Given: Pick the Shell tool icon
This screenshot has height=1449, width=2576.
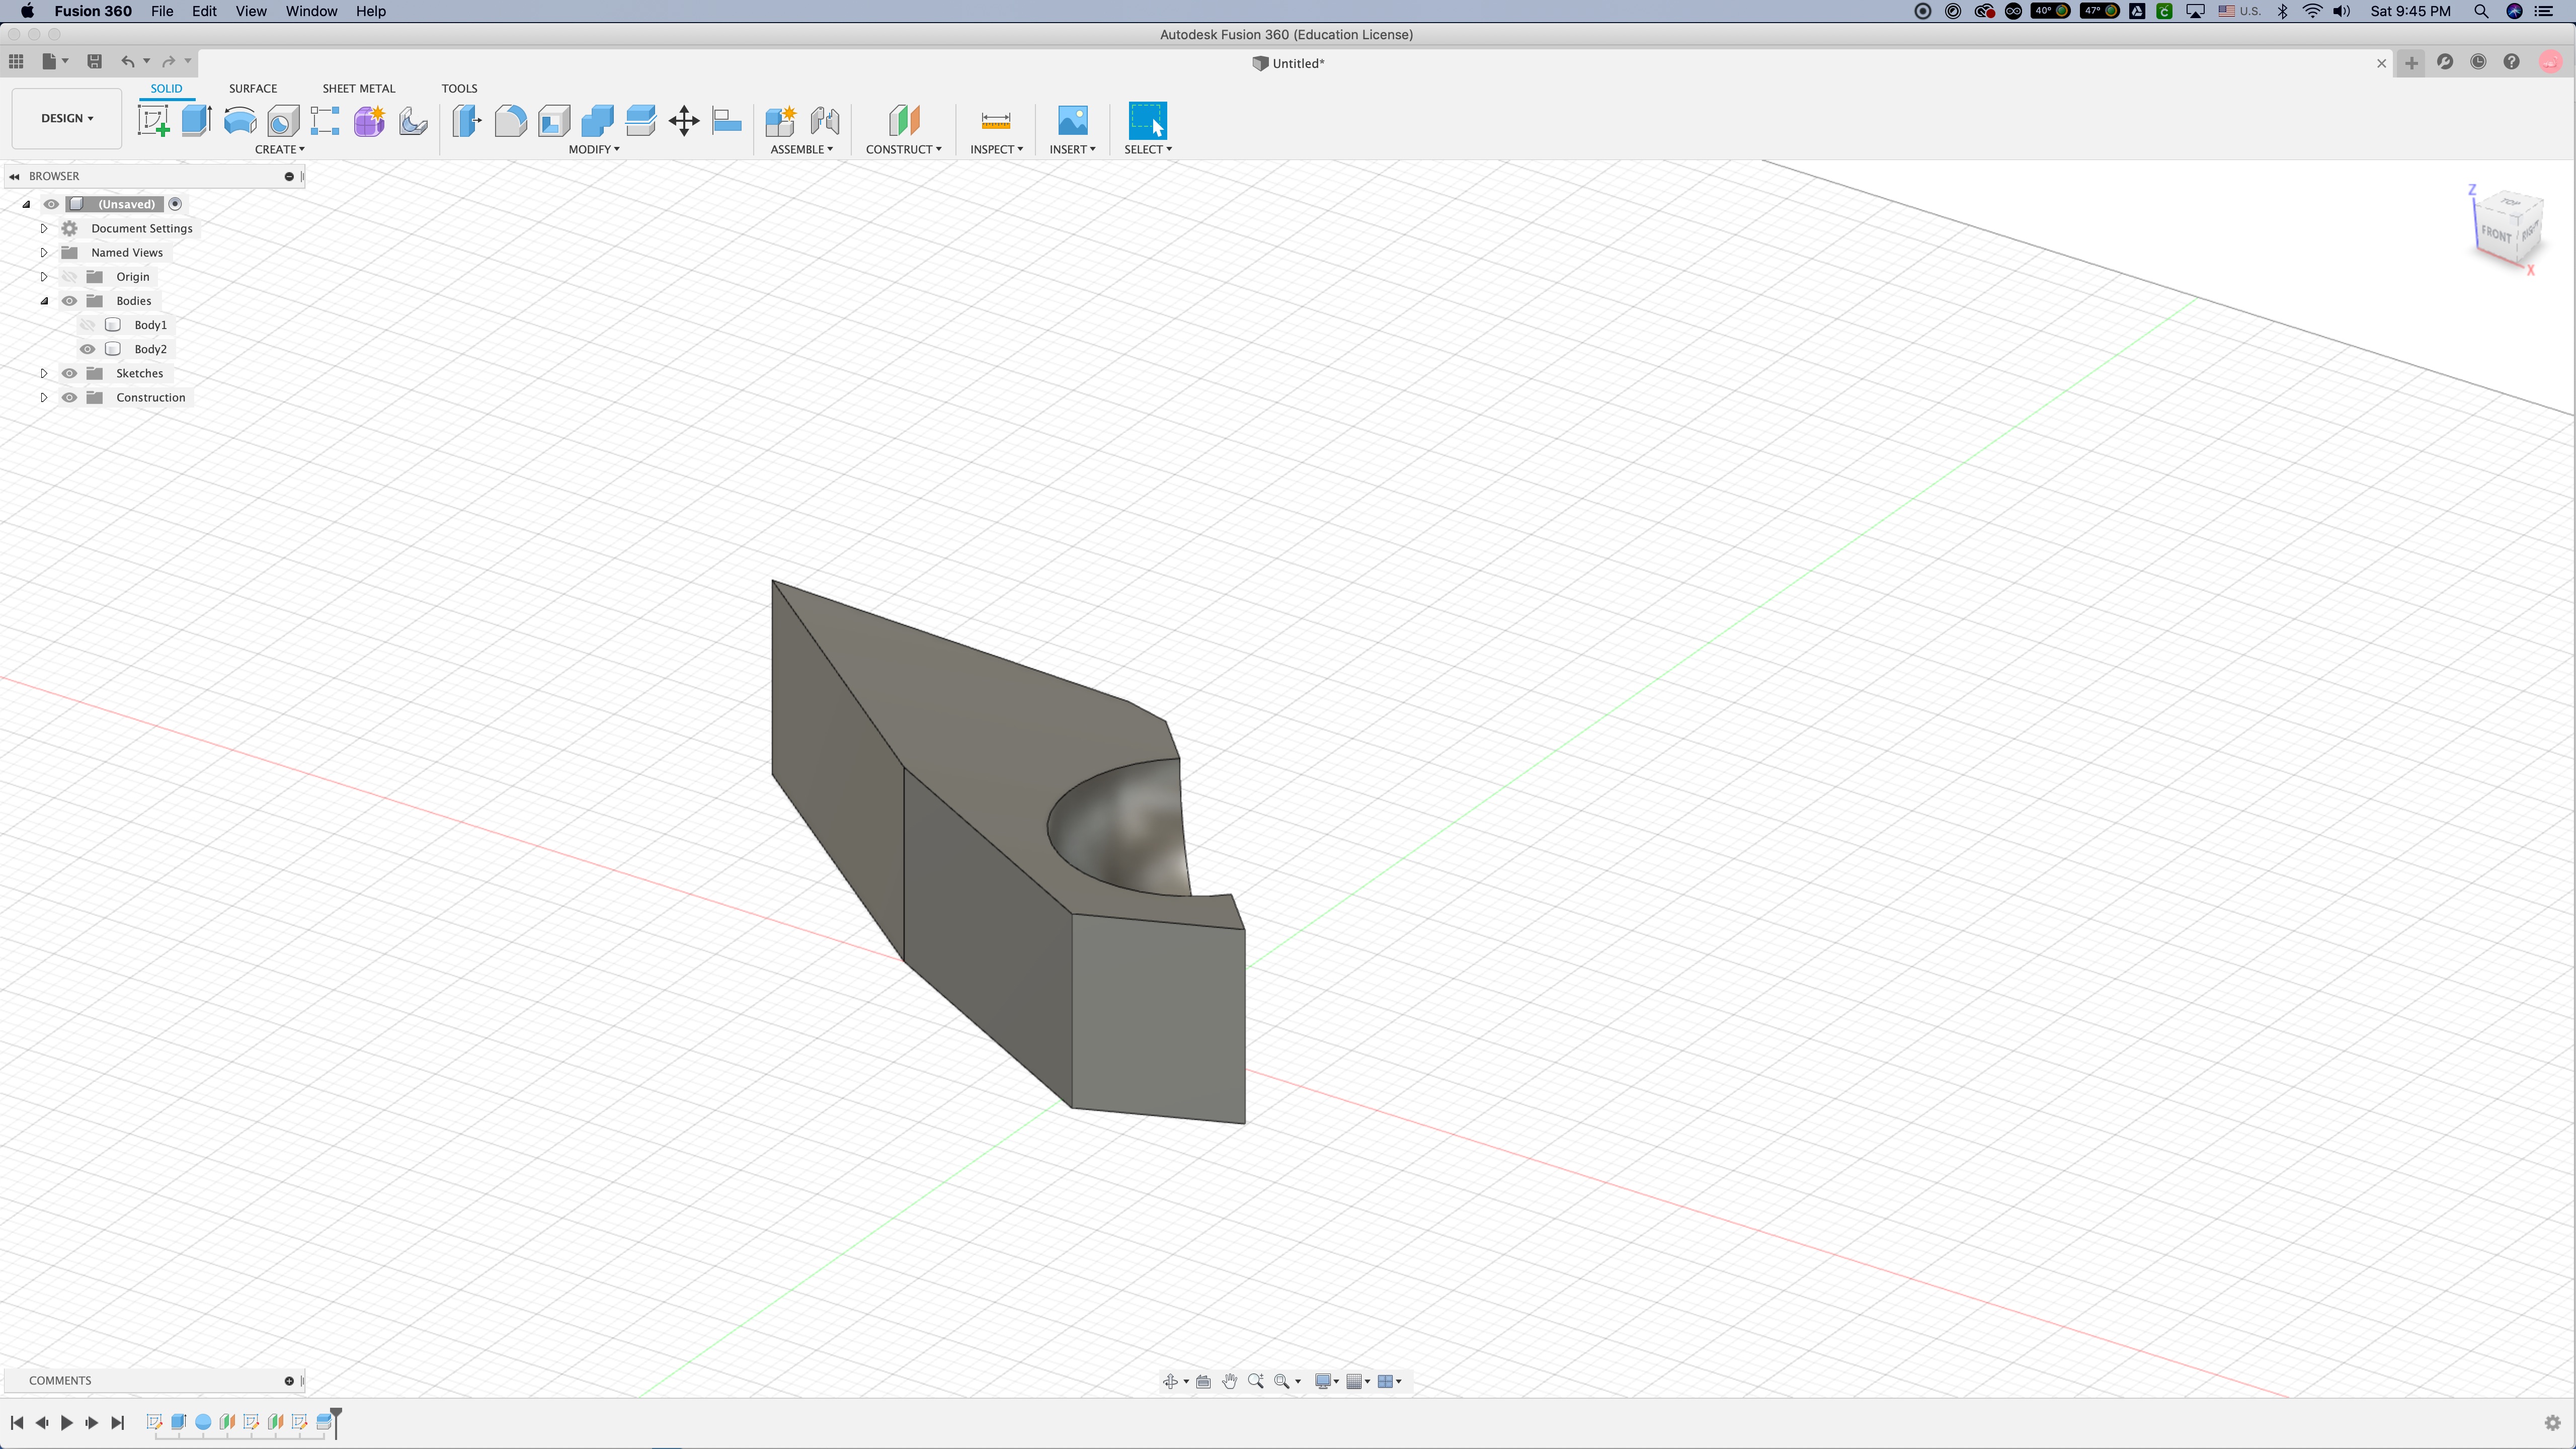Looking at the screenshot, I should (554, 121).
